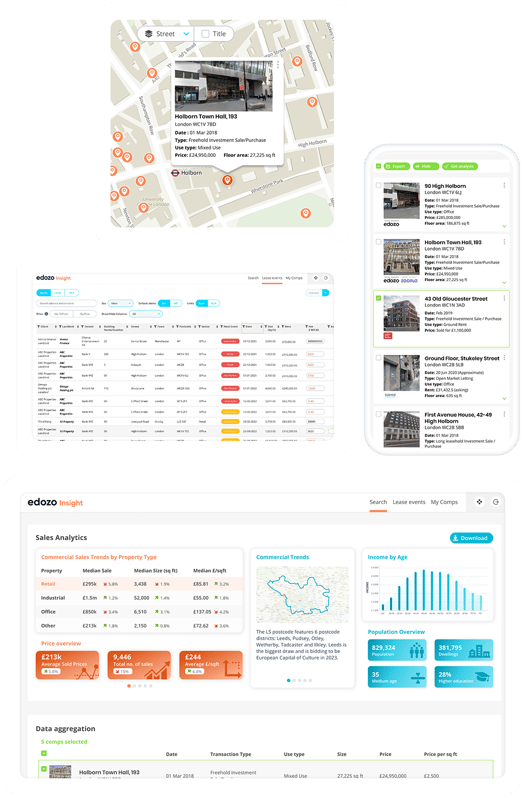Switch to the Lease events tab
Viewport: 525px width, 798px height.
tap(409, 502)
